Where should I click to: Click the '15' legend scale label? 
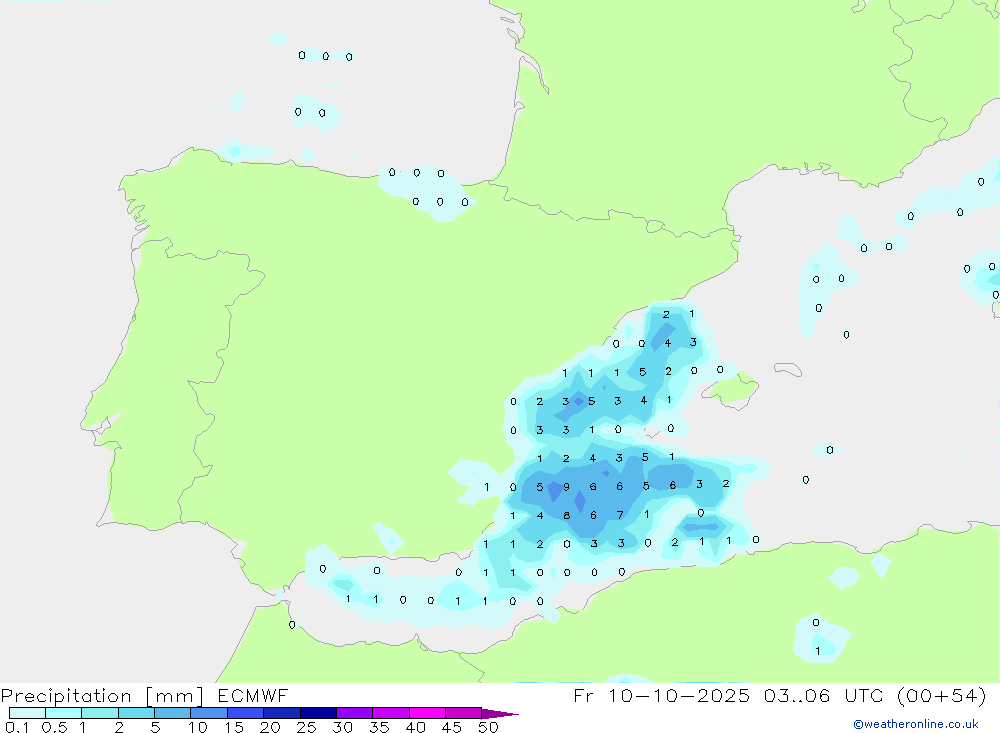click(x=234, y=727)
